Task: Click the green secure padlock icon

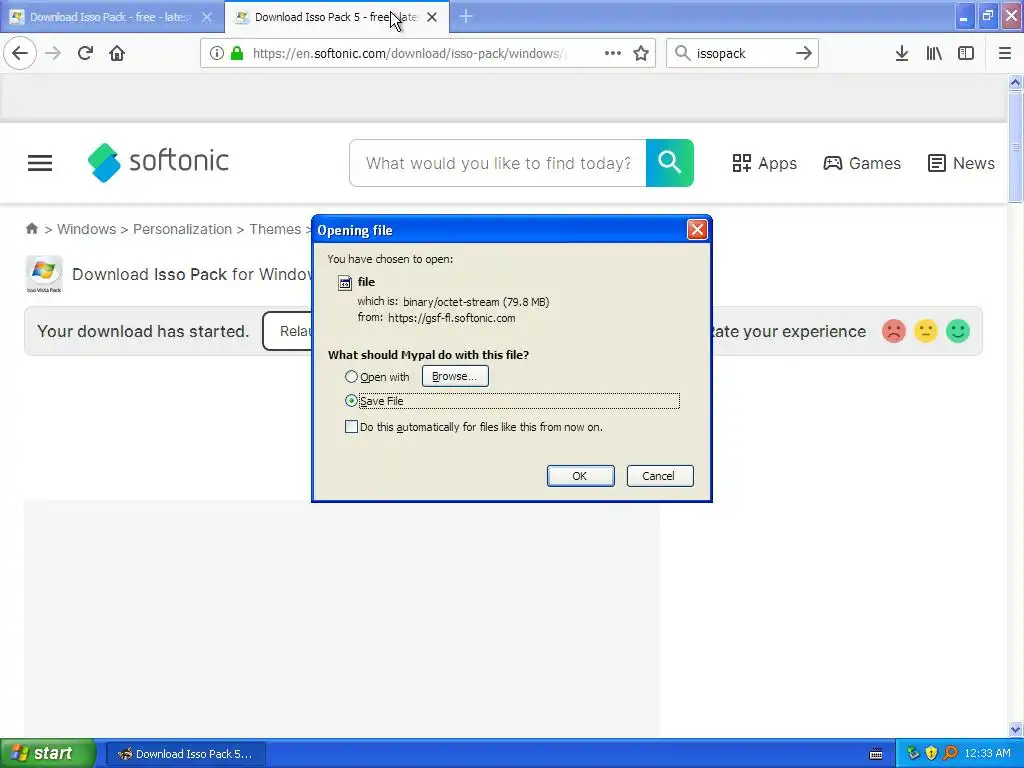Action: coord(236,53)
